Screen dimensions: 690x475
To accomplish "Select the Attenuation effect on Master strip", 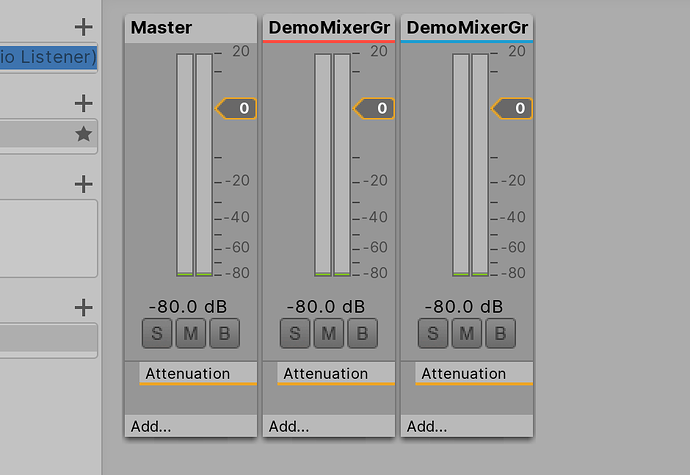I will 198,373.
